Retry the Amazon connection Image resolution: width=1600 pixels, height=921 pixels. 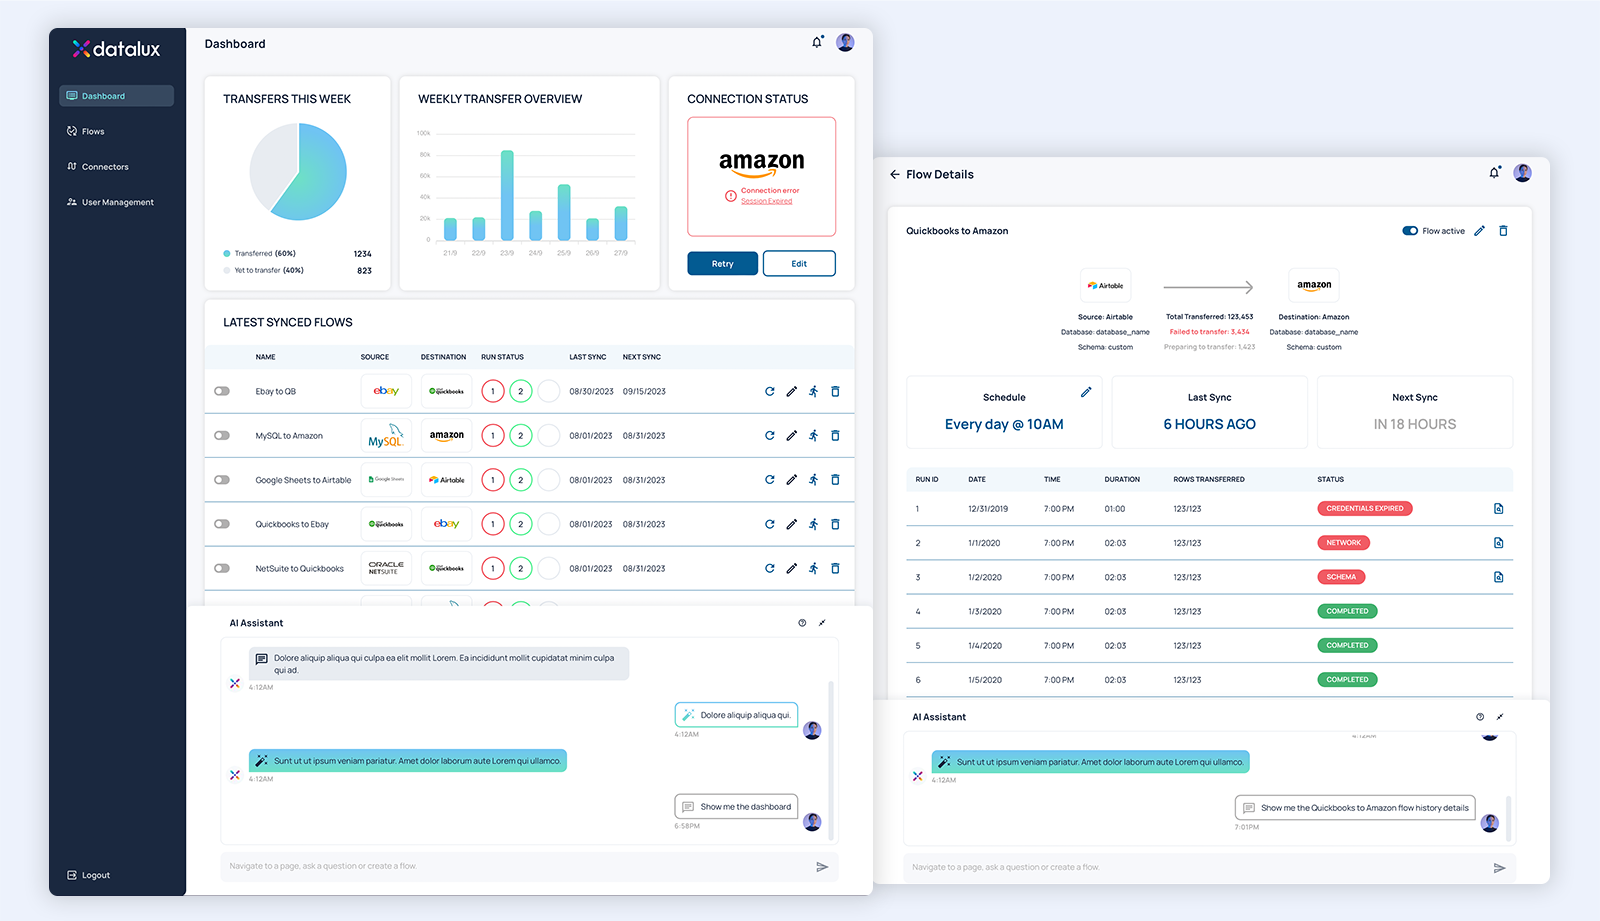[x=722, y=264]
